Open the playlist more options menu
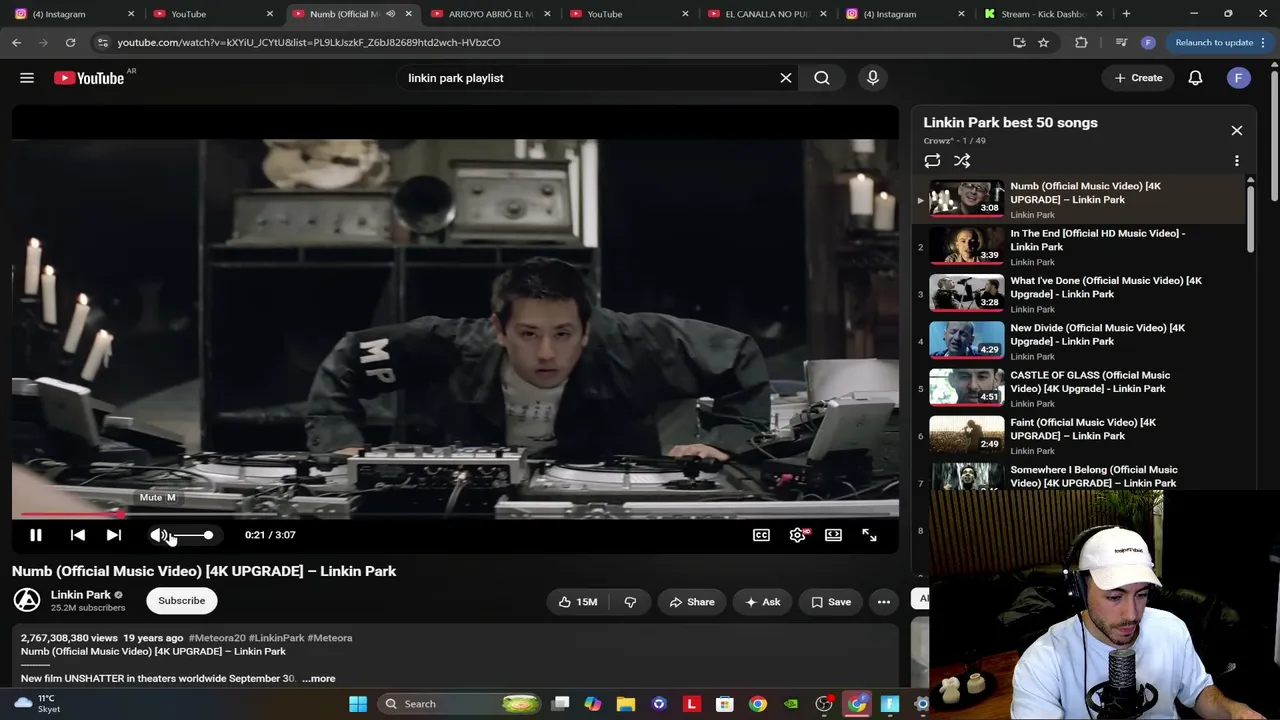1280x720 pixels. 1237,161
